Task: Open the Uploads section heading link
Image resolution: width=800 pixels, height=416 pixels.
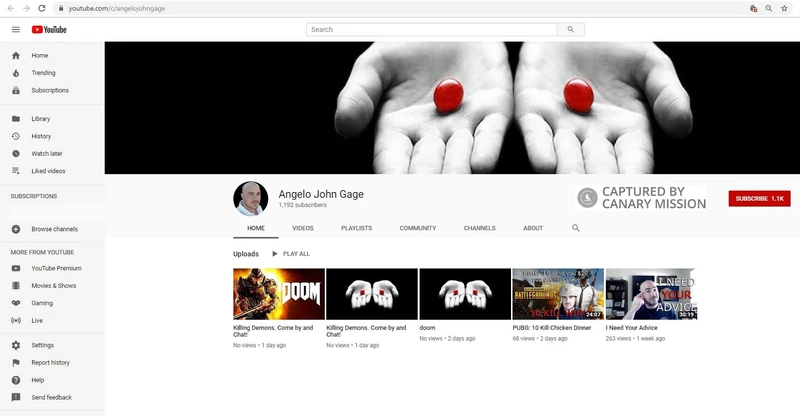Action: (246, 254)
